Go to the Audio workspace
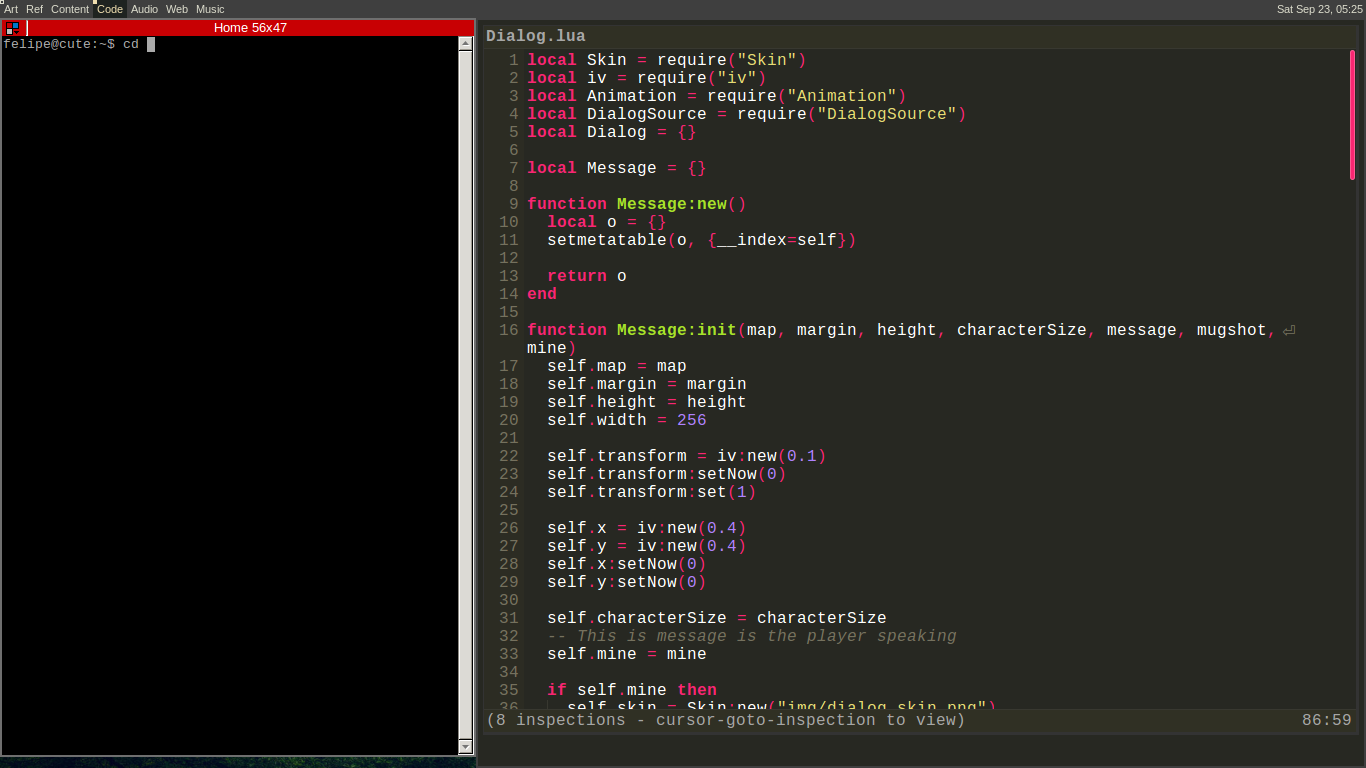The width and height of the screenshot is (1366, 768). pos(144,9)
